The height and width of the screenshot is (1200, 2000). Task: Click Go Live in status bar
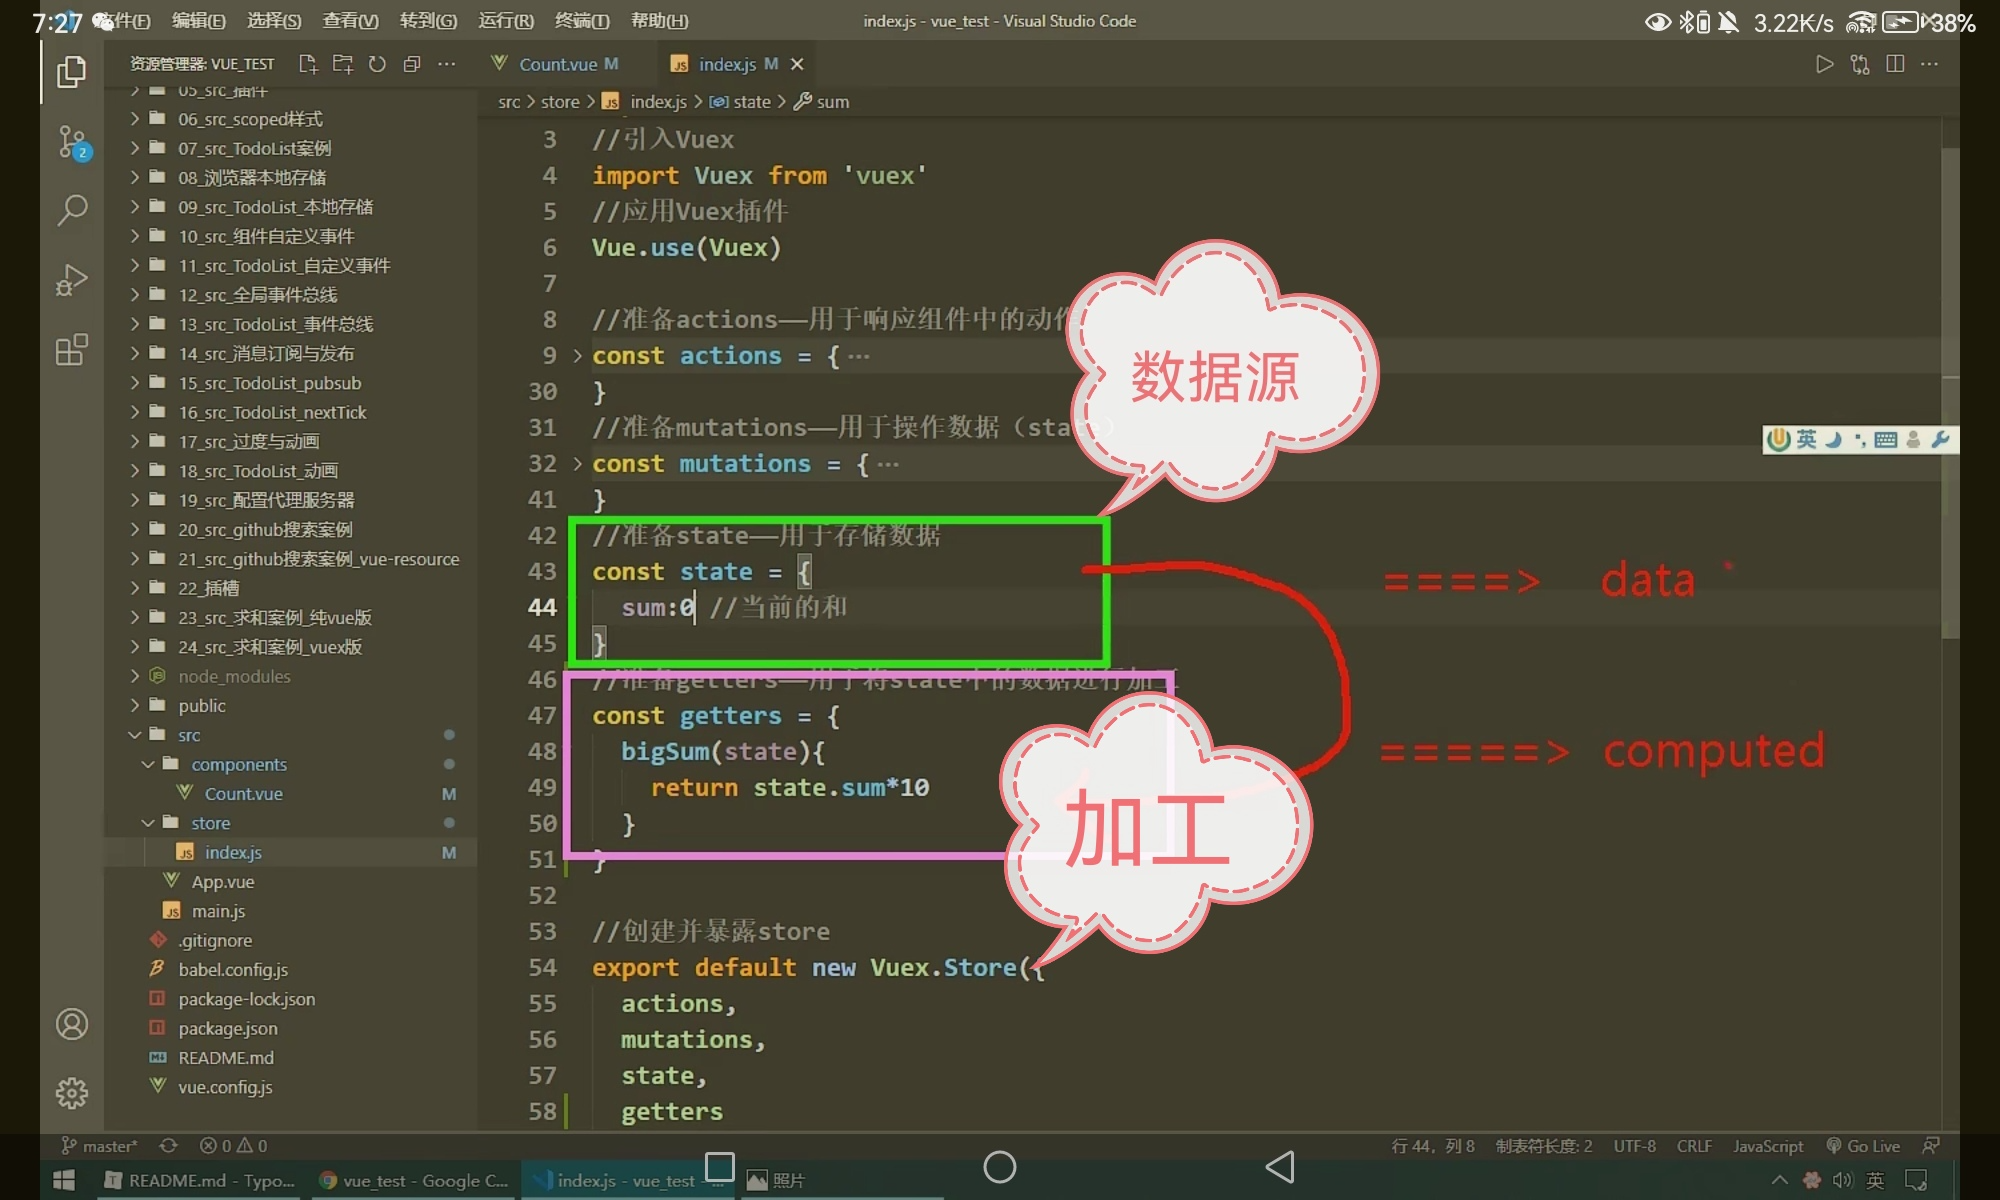pyautogui.click(x=1863, y=1146)
